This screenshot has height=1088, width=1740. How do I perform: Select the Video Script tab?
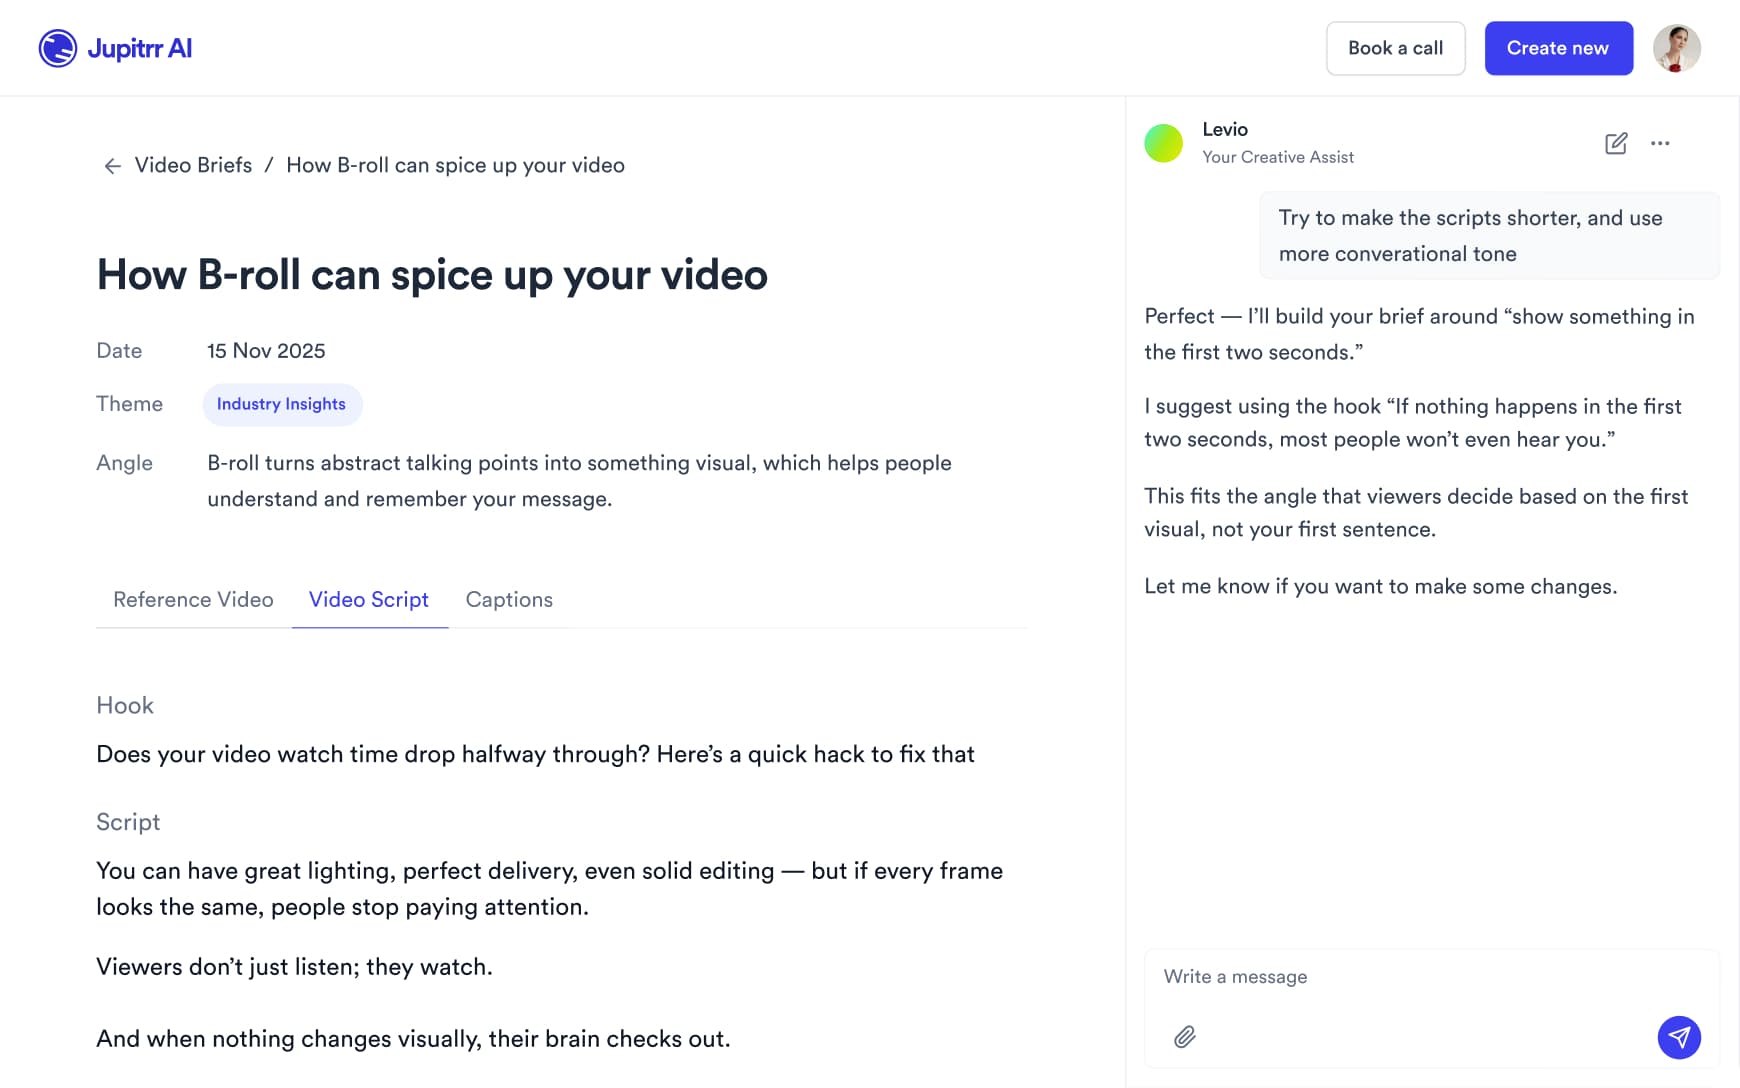coord(368,599)
